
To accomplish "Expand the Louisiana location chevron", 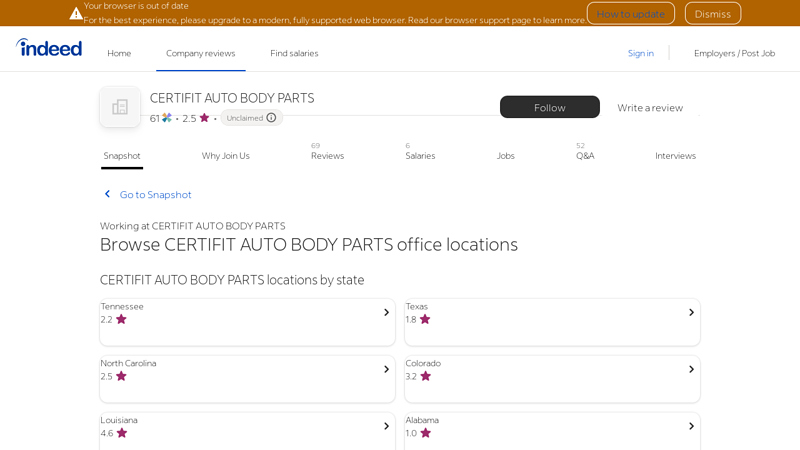I will [x=386, y=426].
